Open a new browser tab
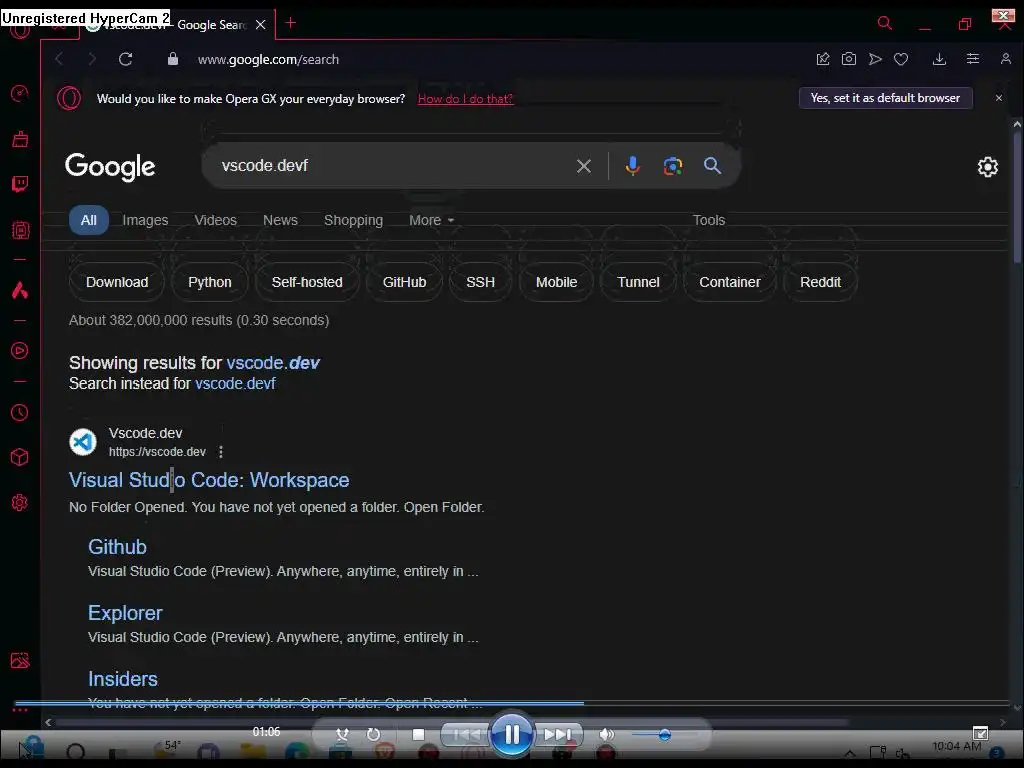 [291, 24]
